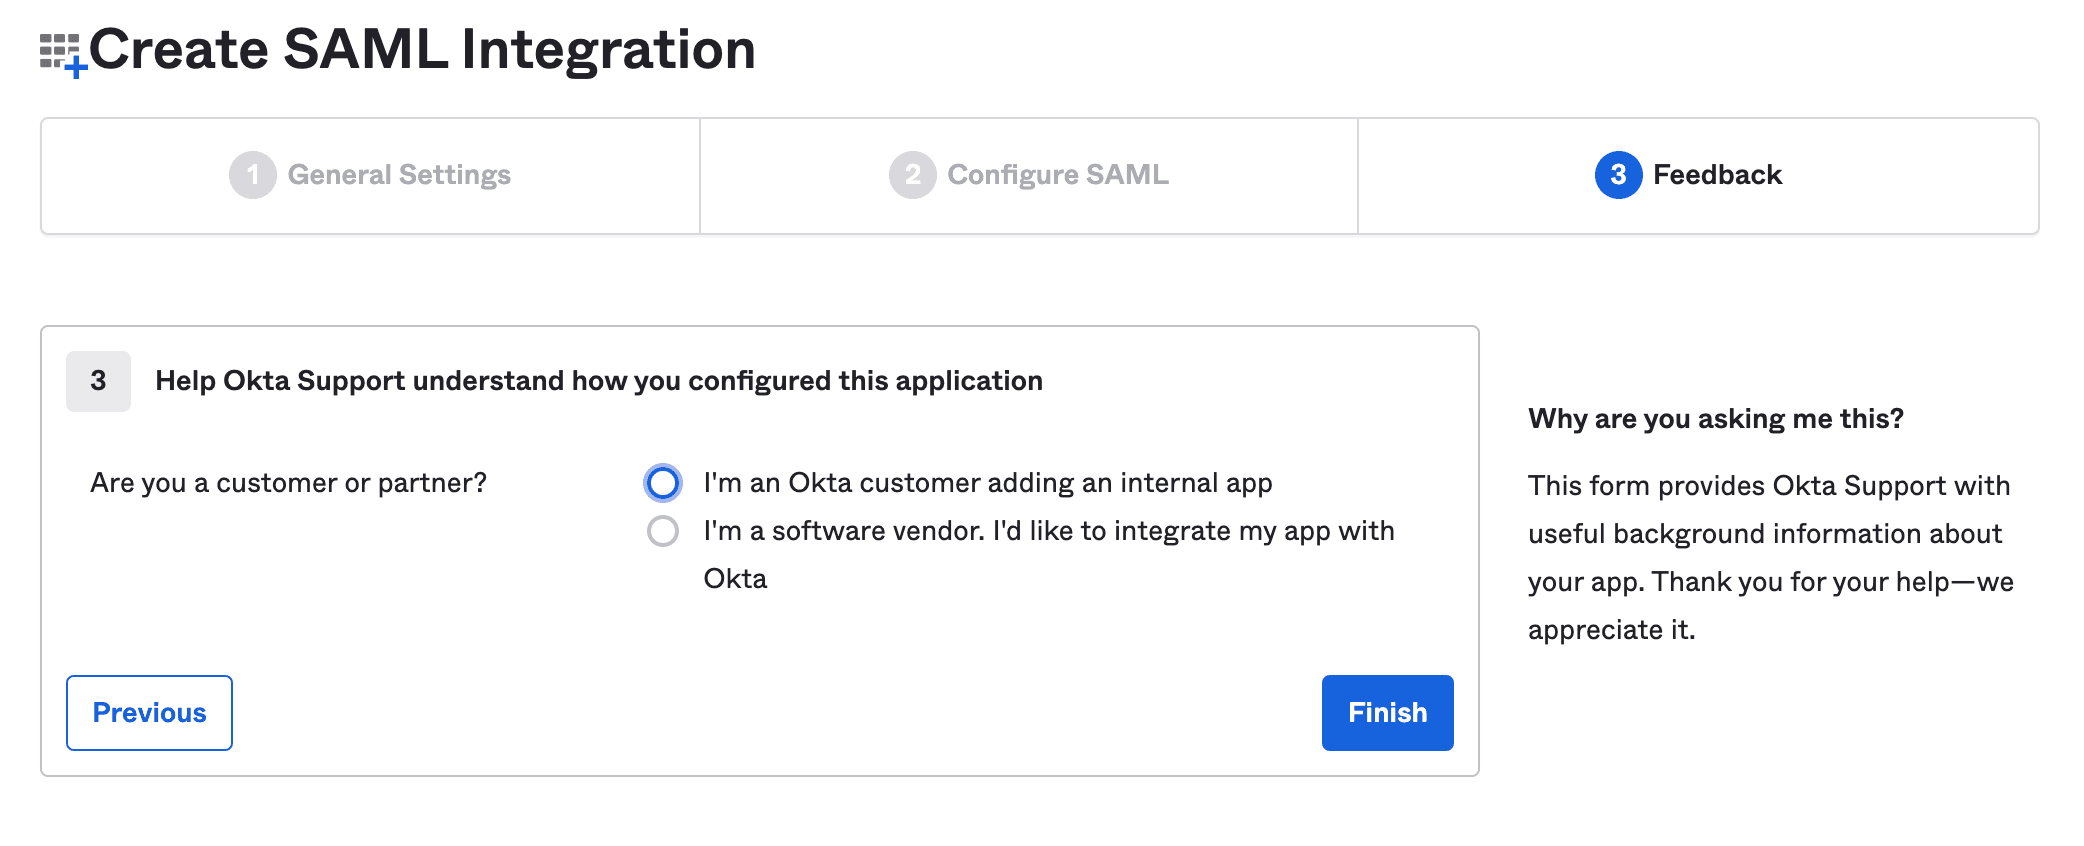The image size is (2084, 846).
Task: Click "I'm an Okta customer" option label
Action: coord(987,483)
